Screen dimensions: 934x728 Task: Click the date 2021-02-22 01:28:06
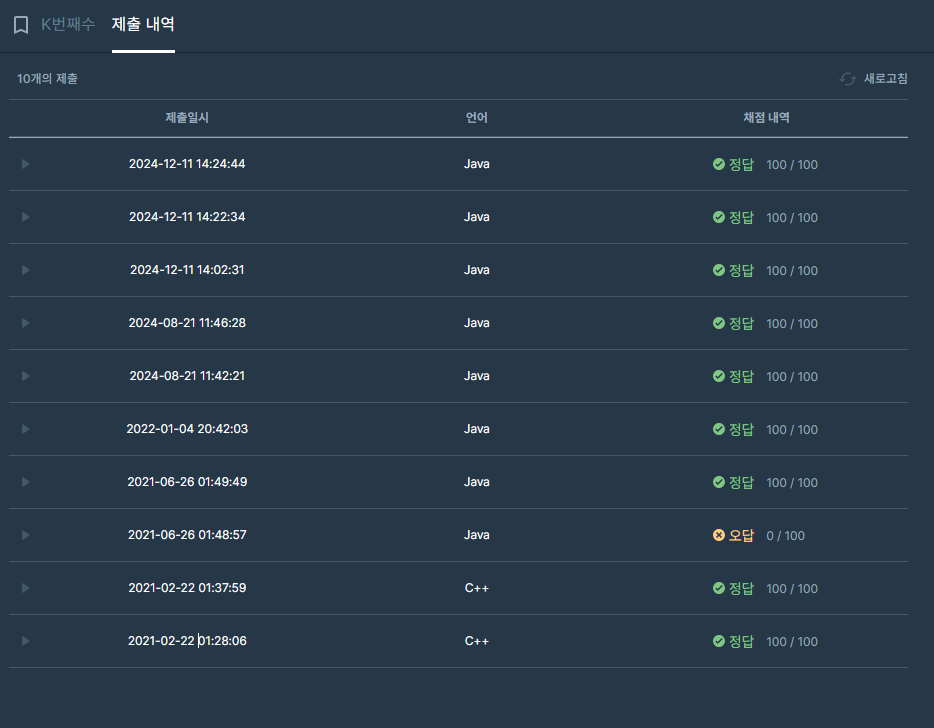187,641
